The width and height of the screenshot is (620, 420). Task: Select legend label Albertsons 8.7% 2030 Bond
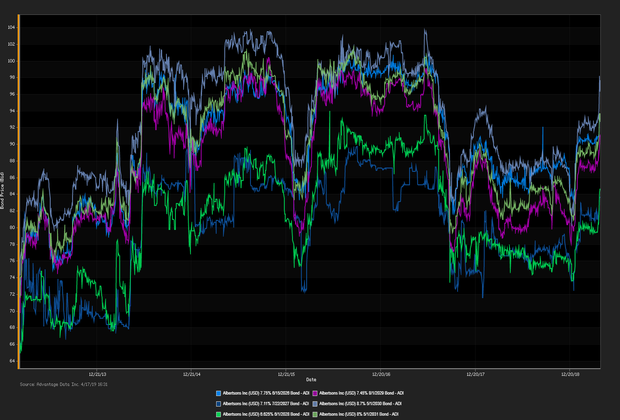361,404
